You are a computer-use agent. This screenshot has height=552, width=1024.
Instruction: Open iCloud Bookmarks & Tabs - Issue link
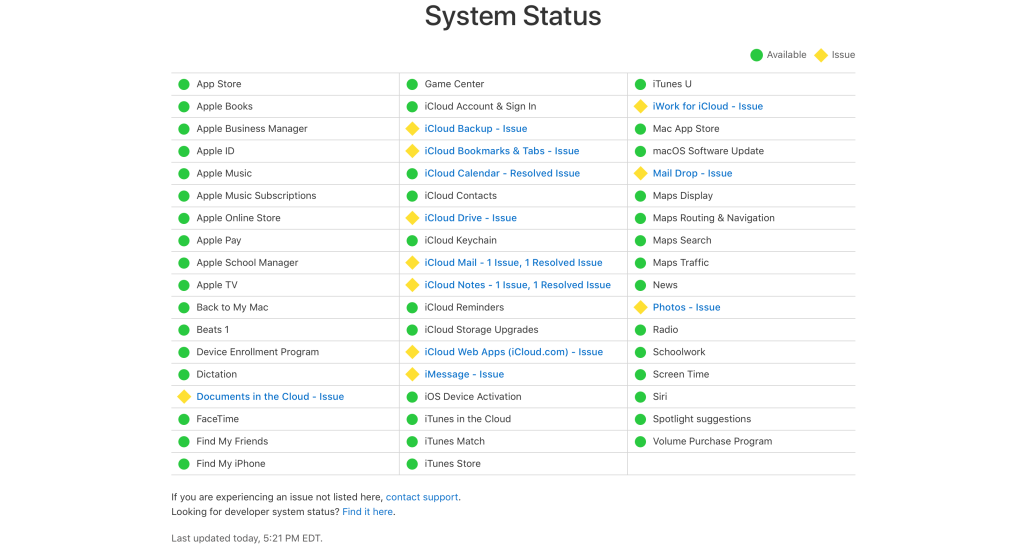click(x=502, y=151)
